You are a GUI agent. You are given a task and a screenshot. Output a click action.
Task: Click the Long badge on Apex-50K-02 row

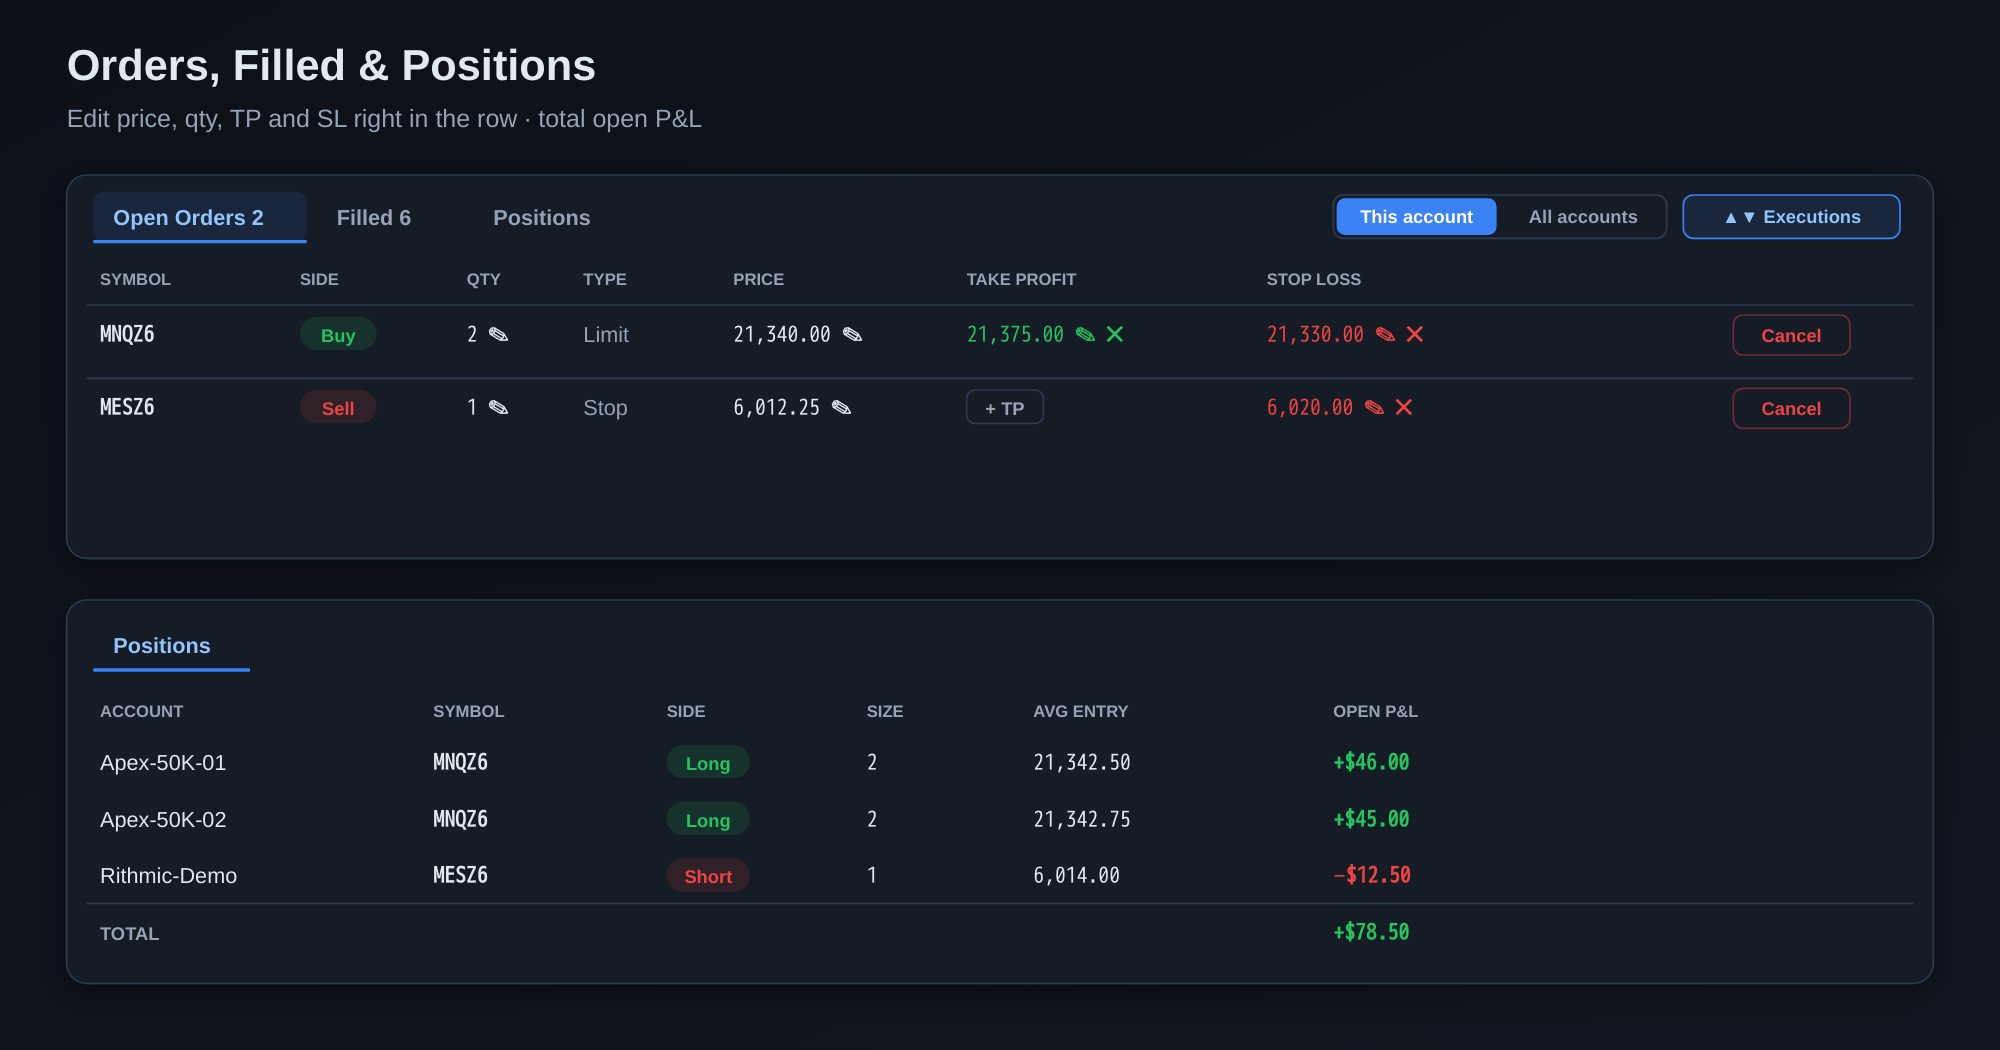tap(708, 820)
